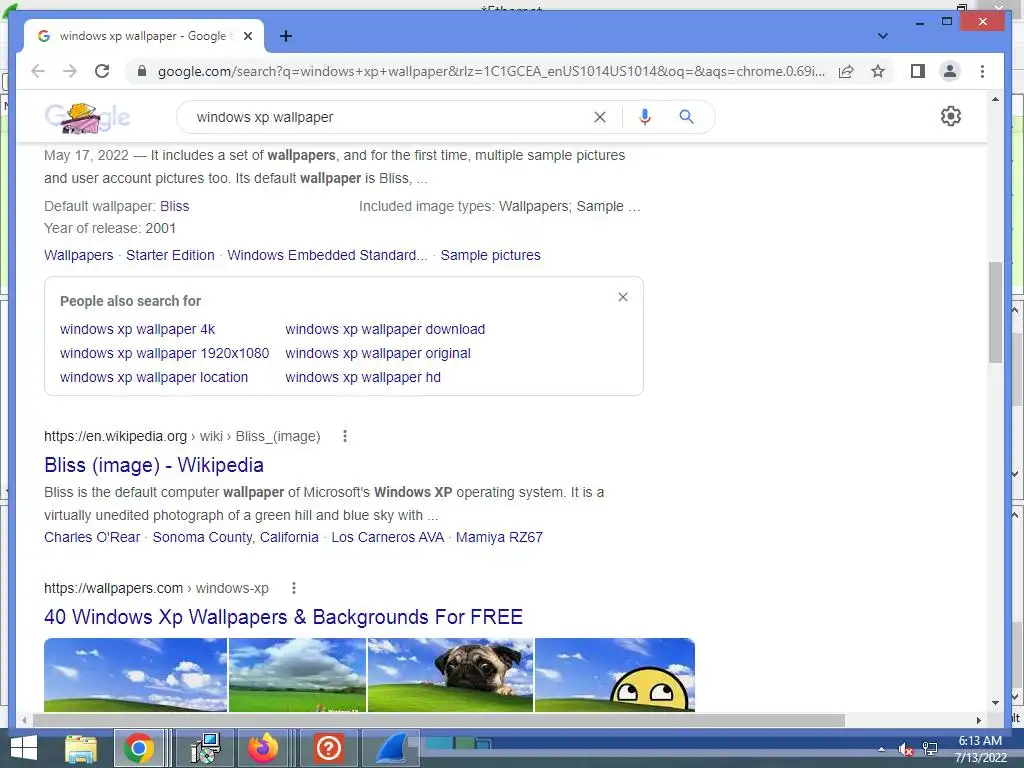Viewport: 1024px width, 768px height.
Task: Open the network computers taskbar app
Action: (205, 748)
